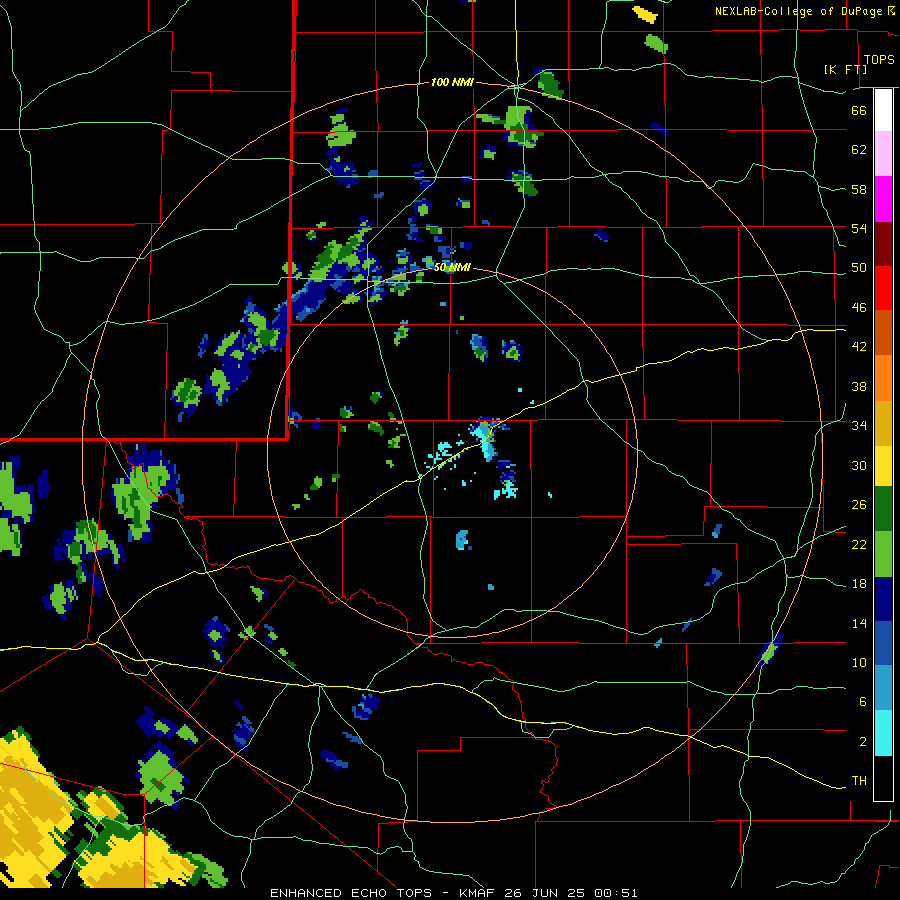Click the 30 value on the legend
Viewport: 900px width, 900px height.
coord(859,465)
